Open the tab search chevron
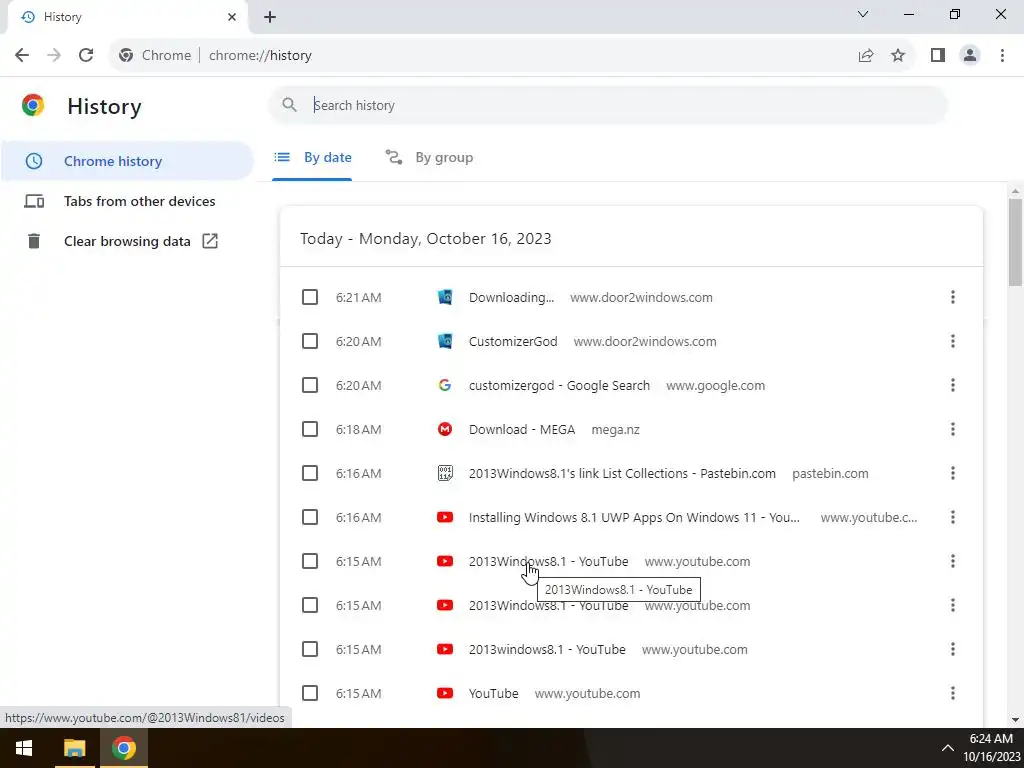Screen dimensions: 1024x768 point(863,14)
